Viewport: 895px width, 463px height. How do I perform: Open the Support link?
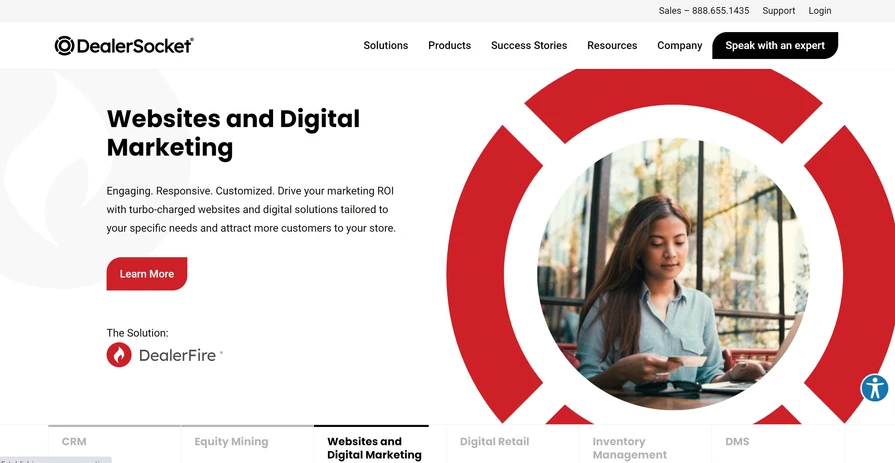click(778, 11)
